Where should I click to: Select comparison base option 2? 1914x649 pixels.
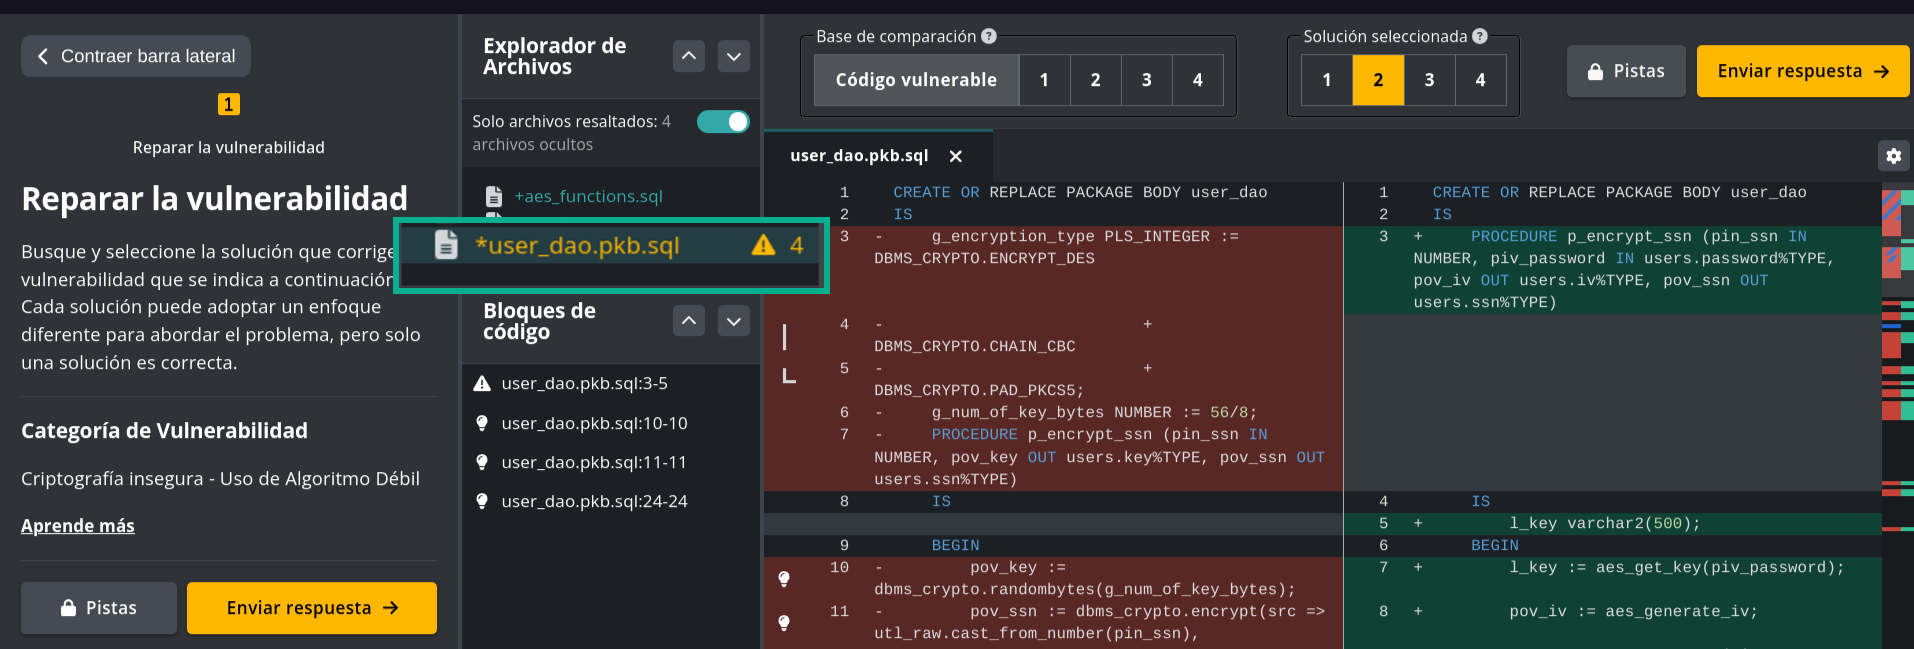click(1095, 80)
